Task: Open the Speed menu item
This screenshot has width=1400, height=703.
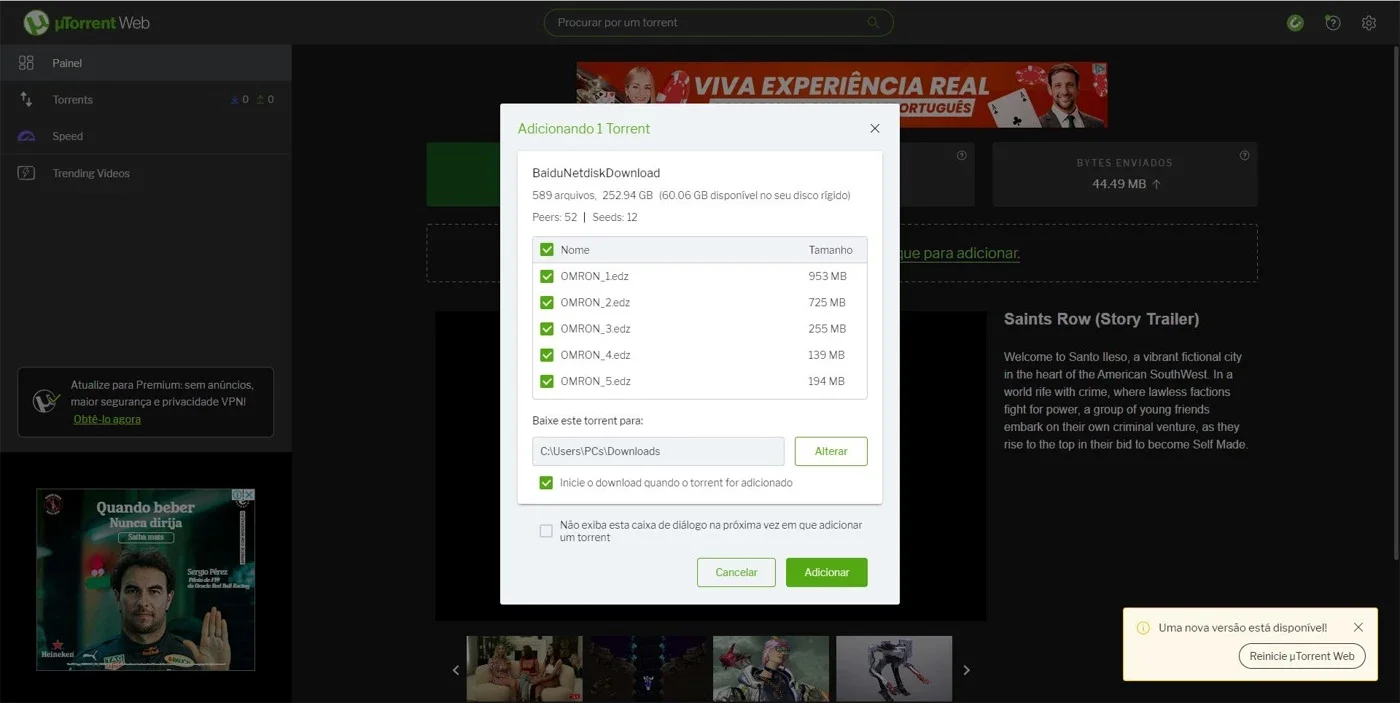Action: tap(146, 136)
